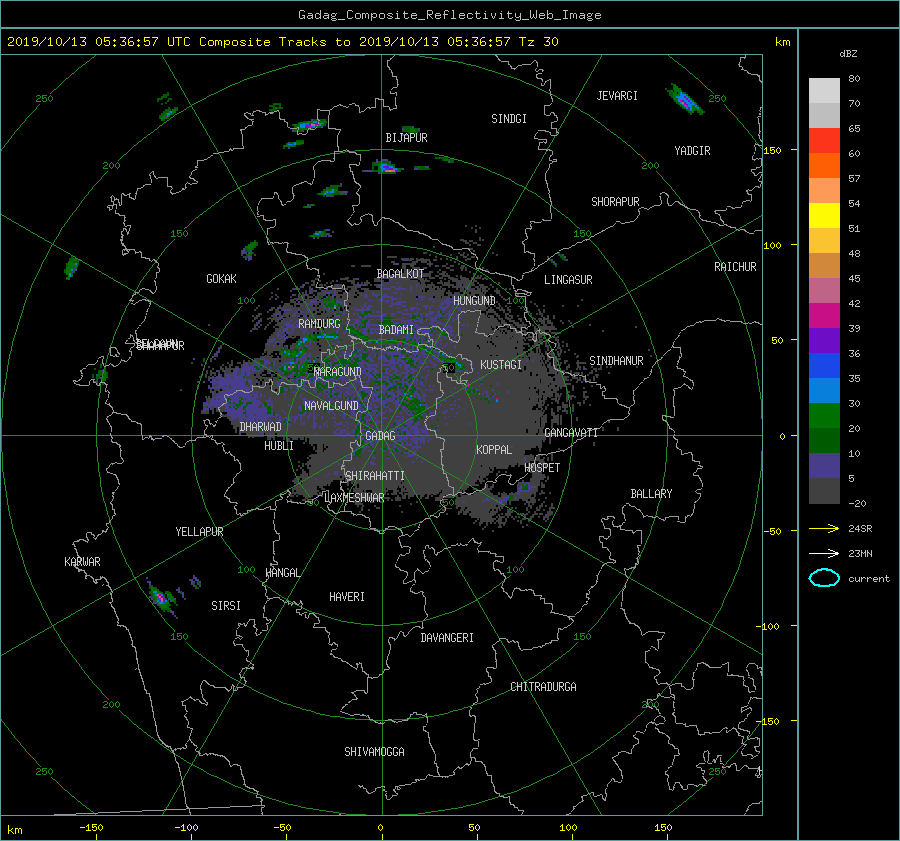Click the HANGAL city label
The image size is (900, 841).
tap(283, 573)
